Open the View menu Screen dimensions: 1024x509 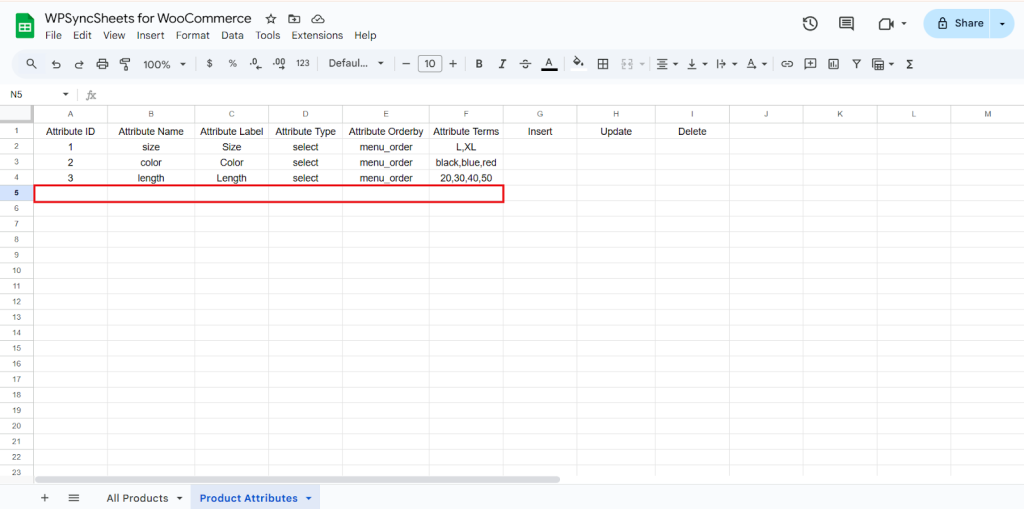(114, 35)
